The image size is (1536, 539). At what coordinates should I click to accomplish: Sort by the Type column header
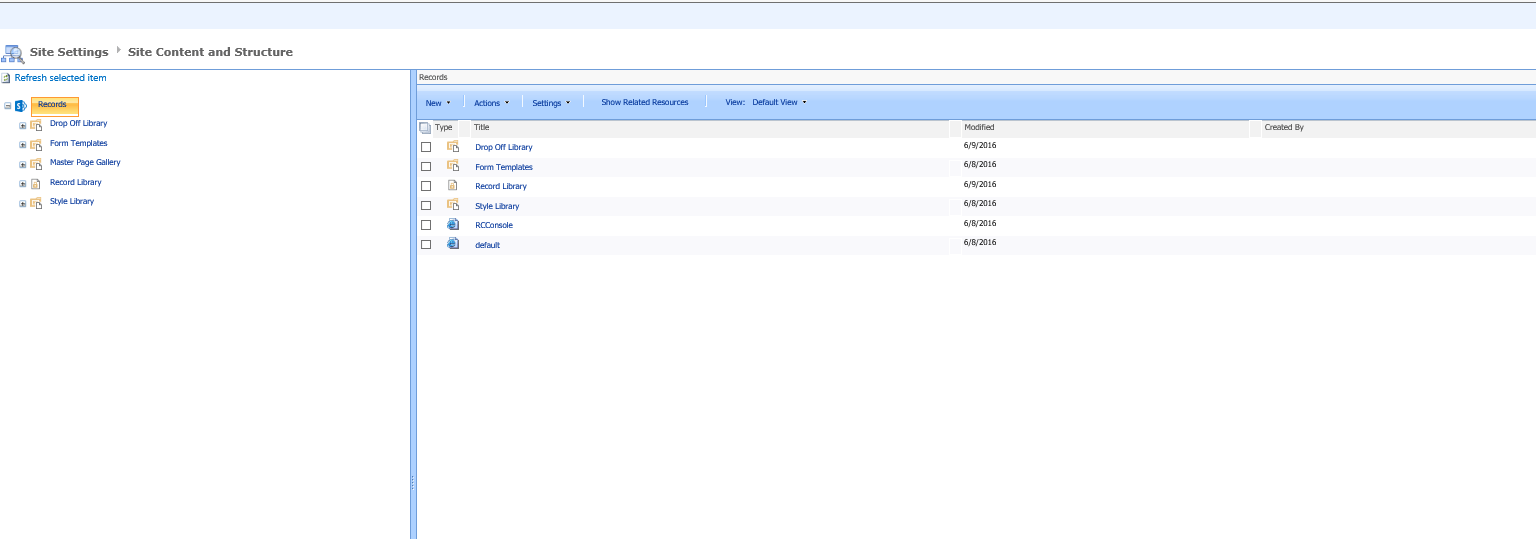tap(443, 128)
